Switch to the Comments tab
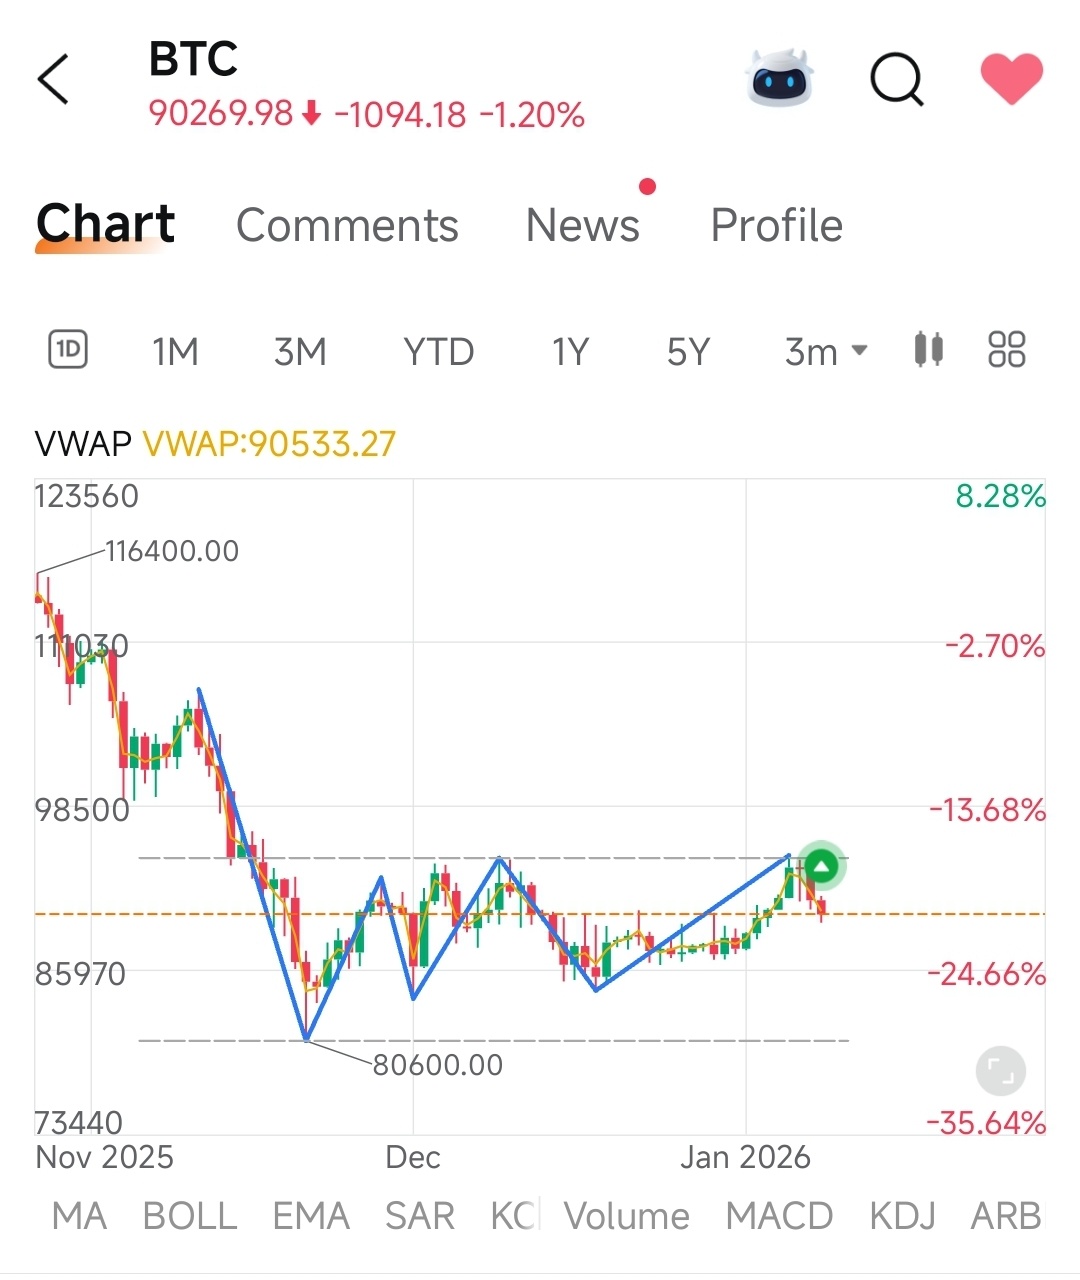This screenshot has width=1080, height=1280. click(347, 225)
